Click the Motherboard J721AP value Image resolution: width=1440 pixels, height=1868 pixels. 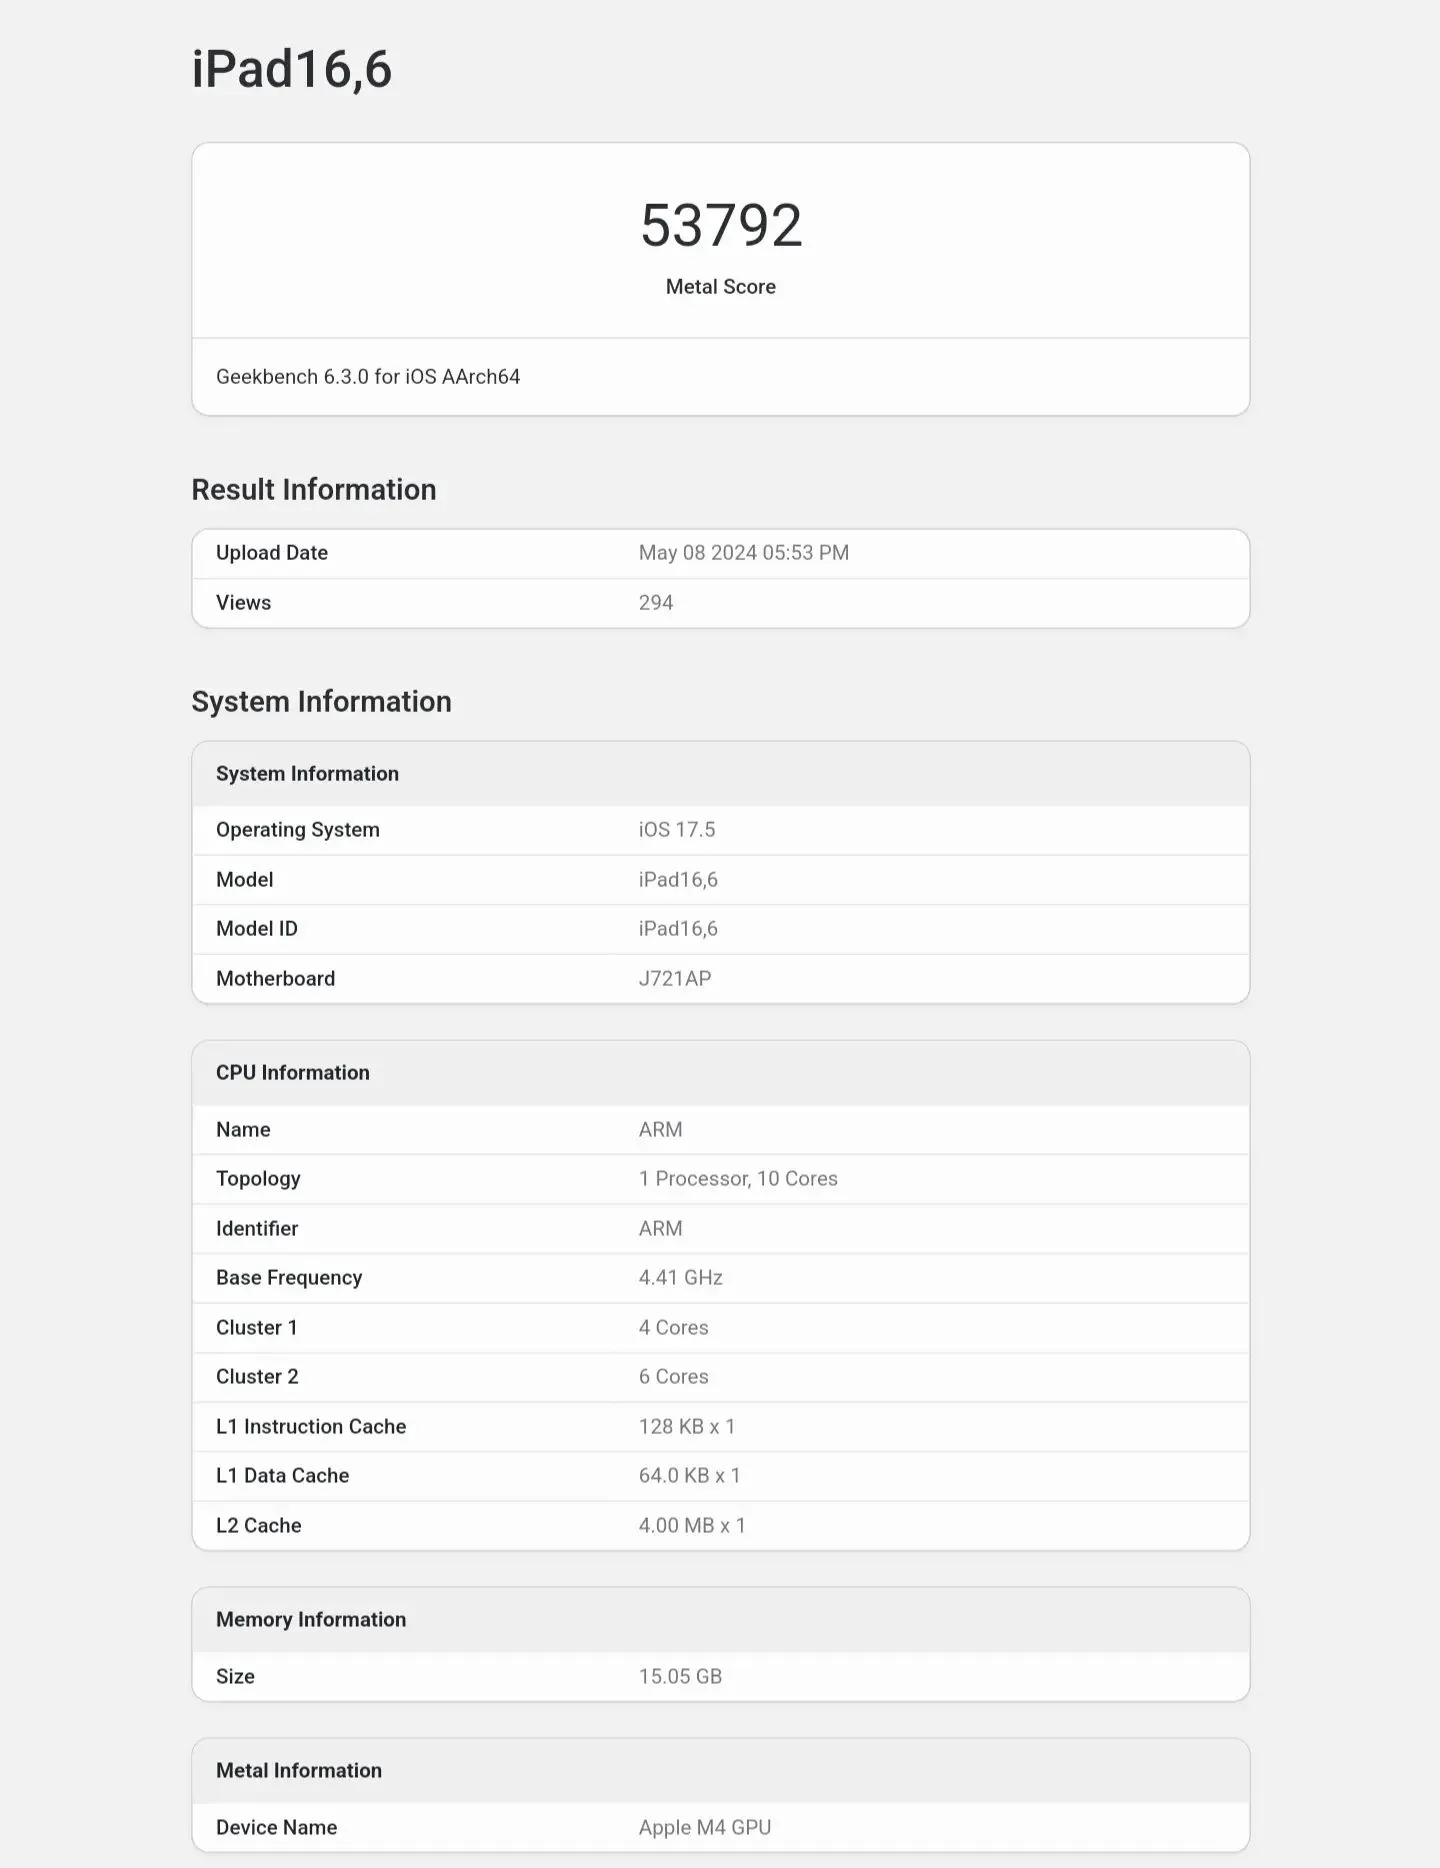[x=675, y=979]
